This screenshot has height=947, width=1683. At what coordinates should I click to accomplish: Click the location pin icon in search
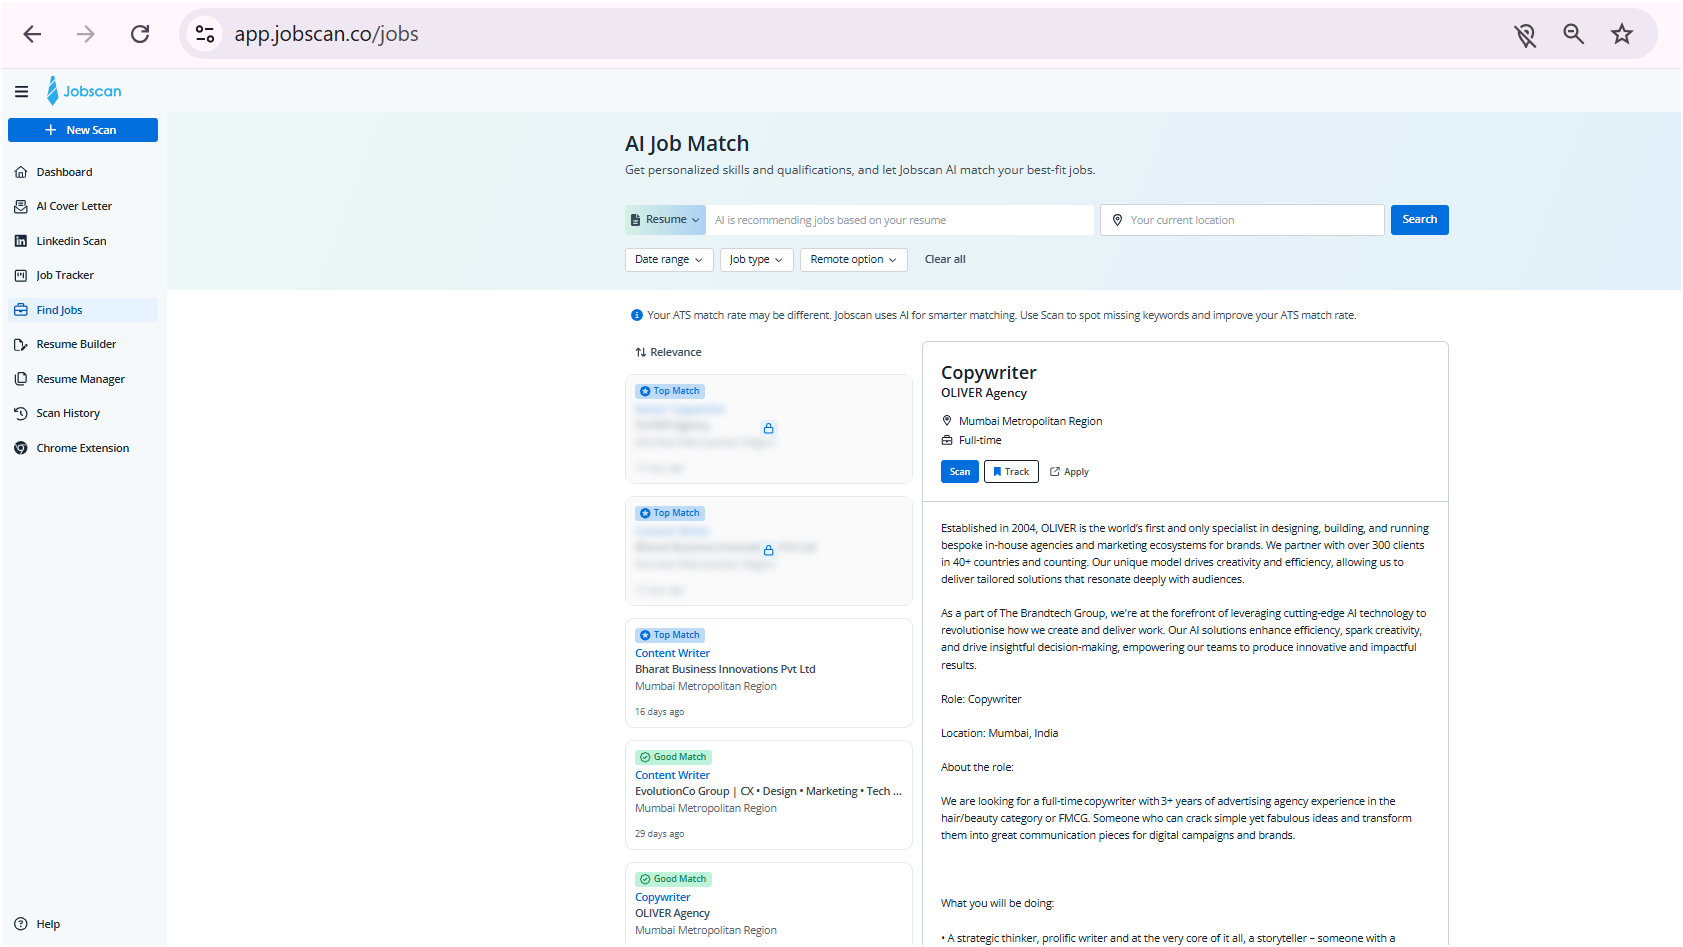point(1117,220)
